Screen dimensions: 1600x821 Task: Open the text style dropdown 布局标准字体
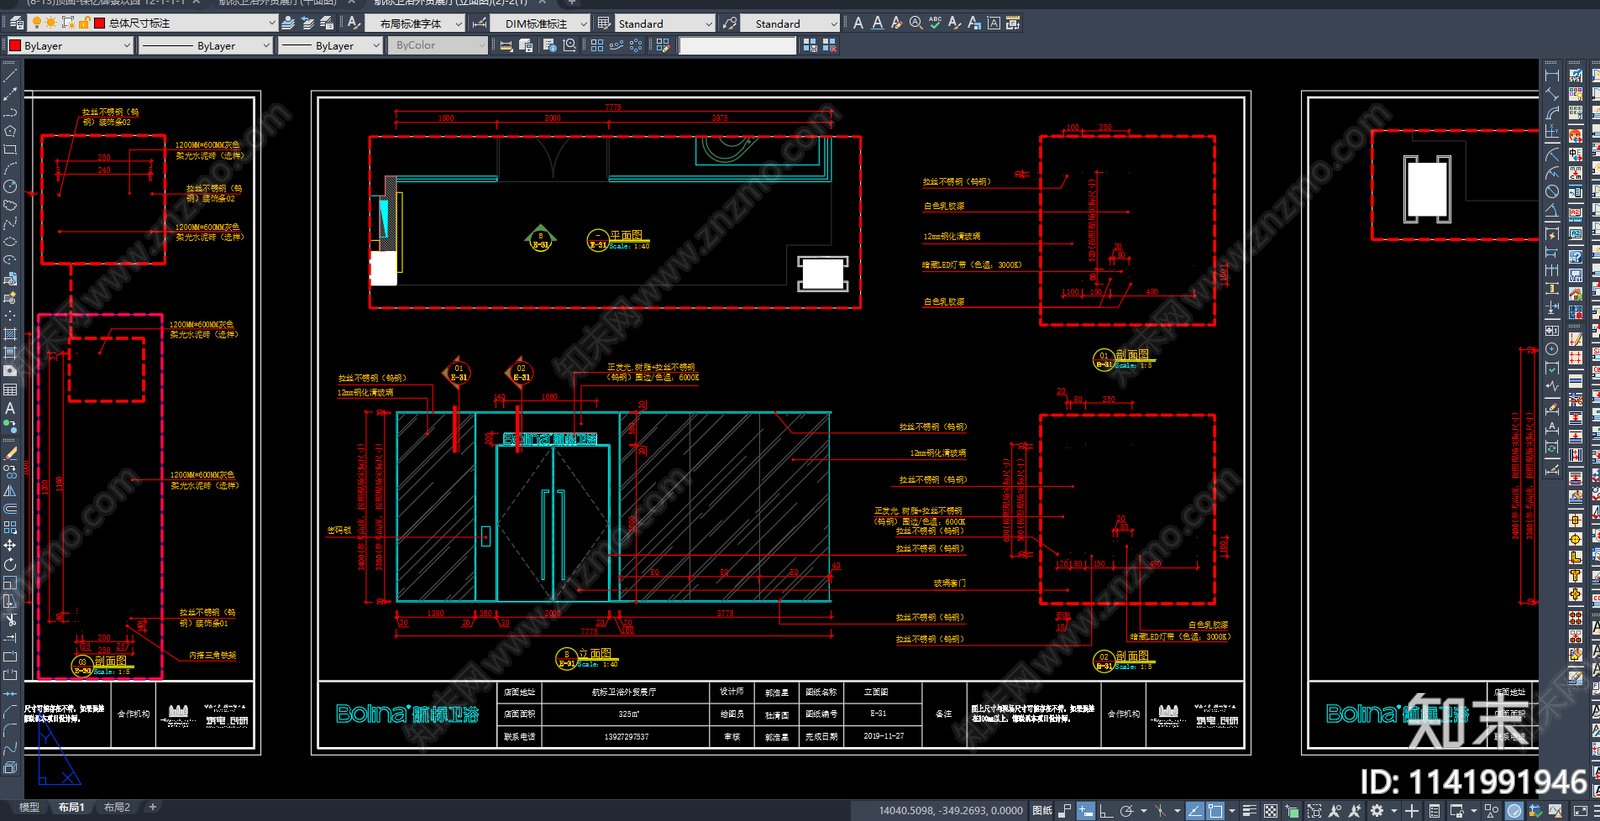click(415, 23)
